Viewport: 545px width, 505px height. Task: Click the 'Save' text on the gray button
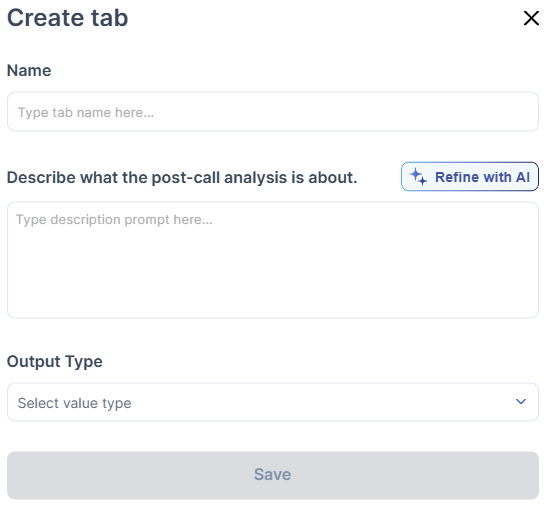click(272, 474)
